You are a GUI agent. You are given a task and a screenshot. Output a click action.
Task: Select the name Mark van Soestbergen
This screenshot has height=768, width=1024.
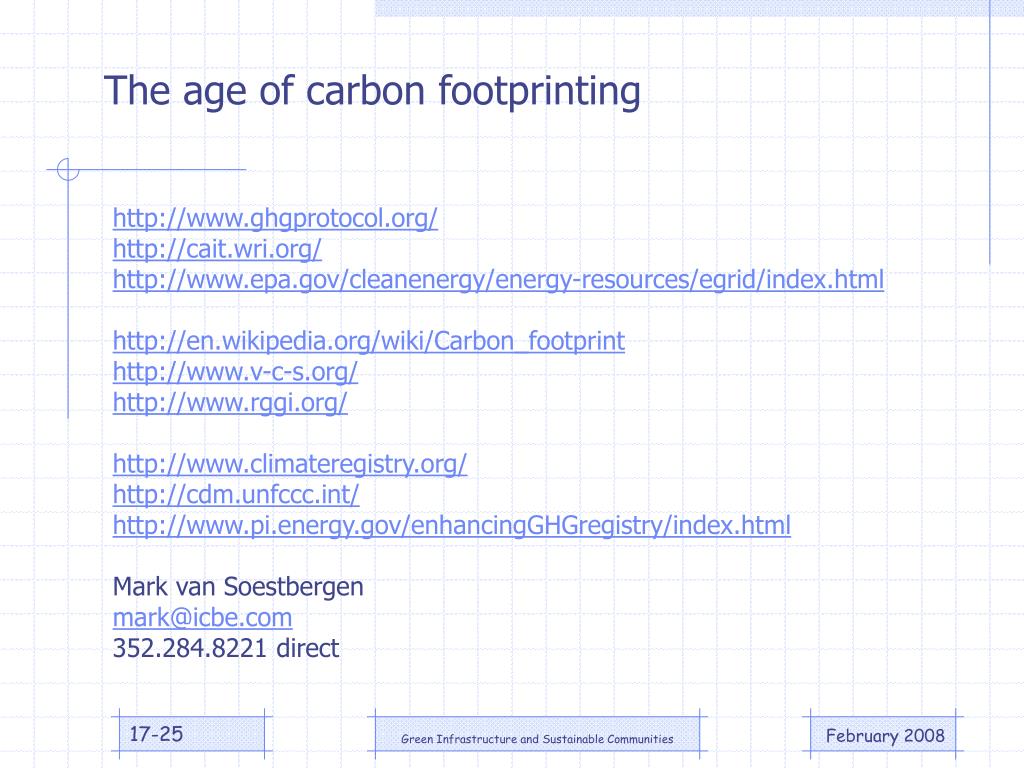coord(238,586)
